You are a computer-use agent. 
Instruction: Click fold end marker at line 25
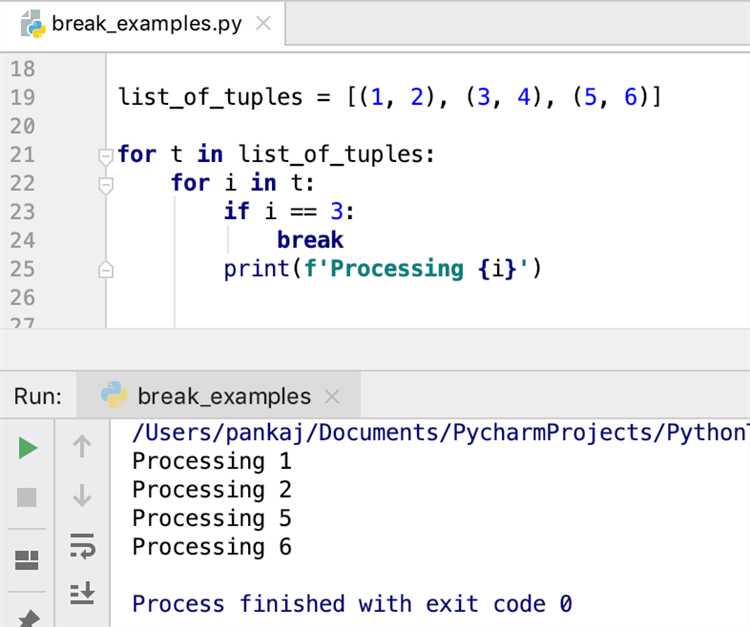point(105,270)
